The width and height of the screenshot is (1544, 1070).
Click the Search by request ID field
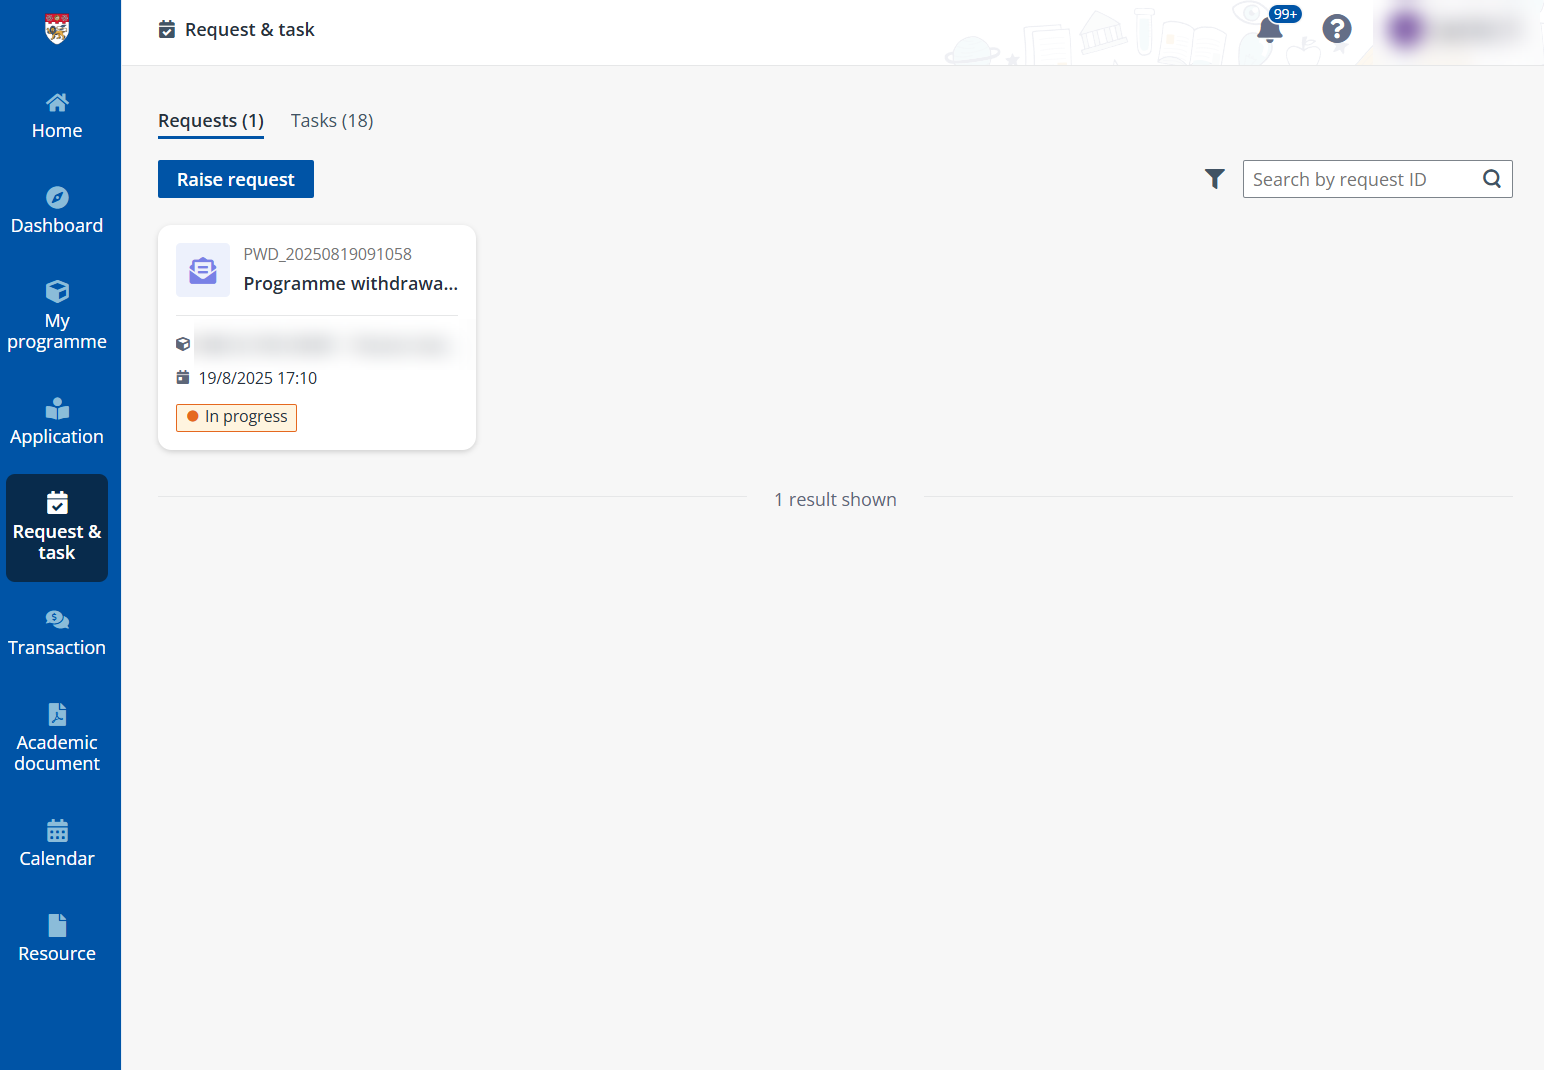(1360, 179)
